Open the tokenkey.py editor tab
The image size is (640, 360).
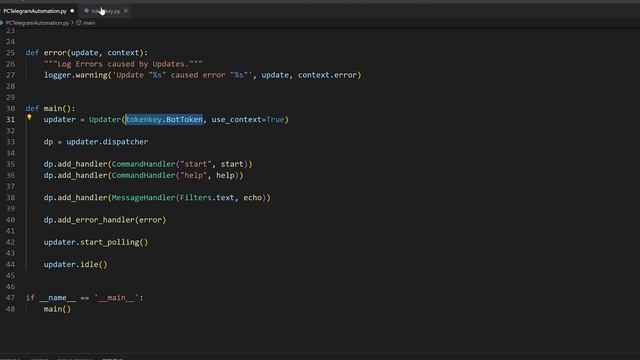coord(106,11)
